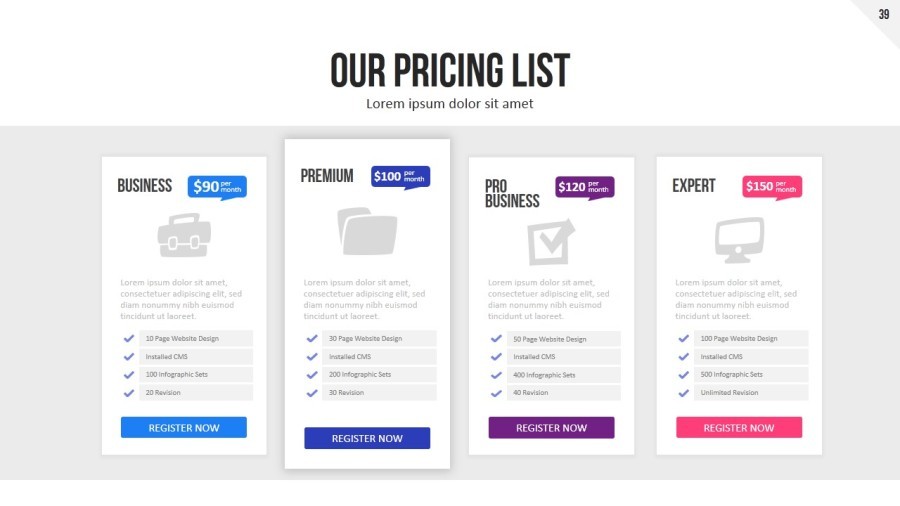Viewport: 900px width, 506px height.
Task: Select the Our Pricing List title
Action: click(x=450, y=71)
